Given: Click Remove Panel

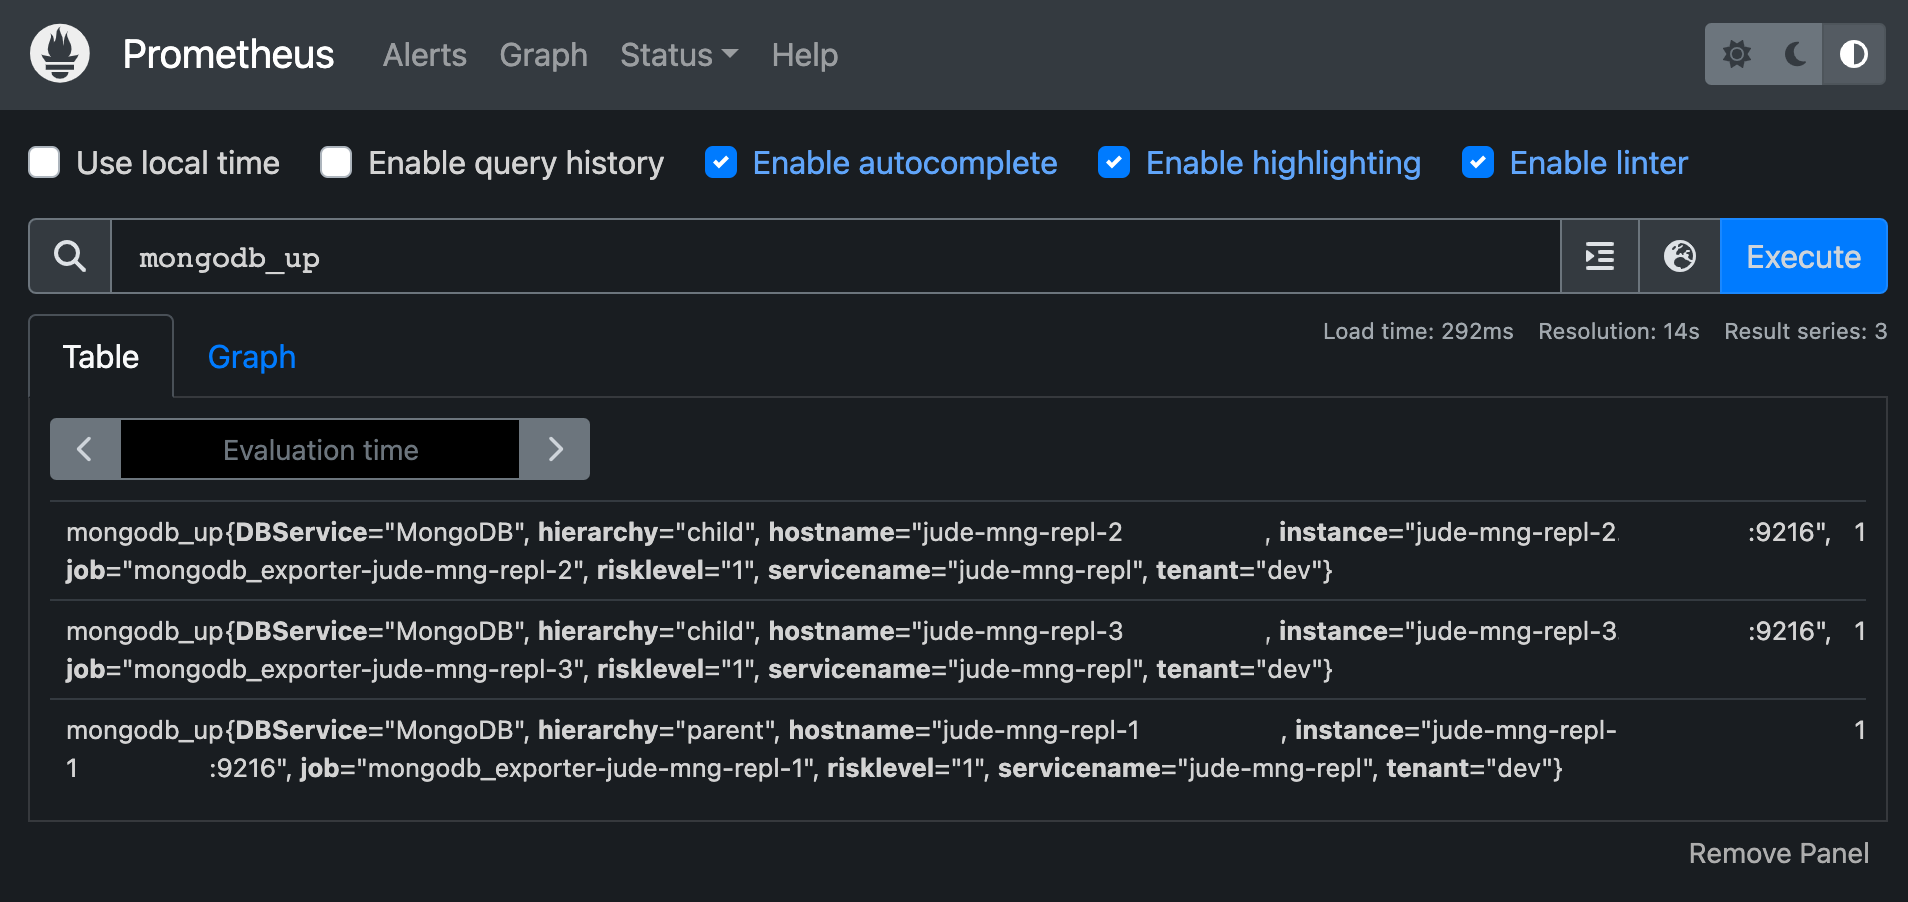Looking at the screenshot, I should pyautogui.click(x=1778, y=853).
